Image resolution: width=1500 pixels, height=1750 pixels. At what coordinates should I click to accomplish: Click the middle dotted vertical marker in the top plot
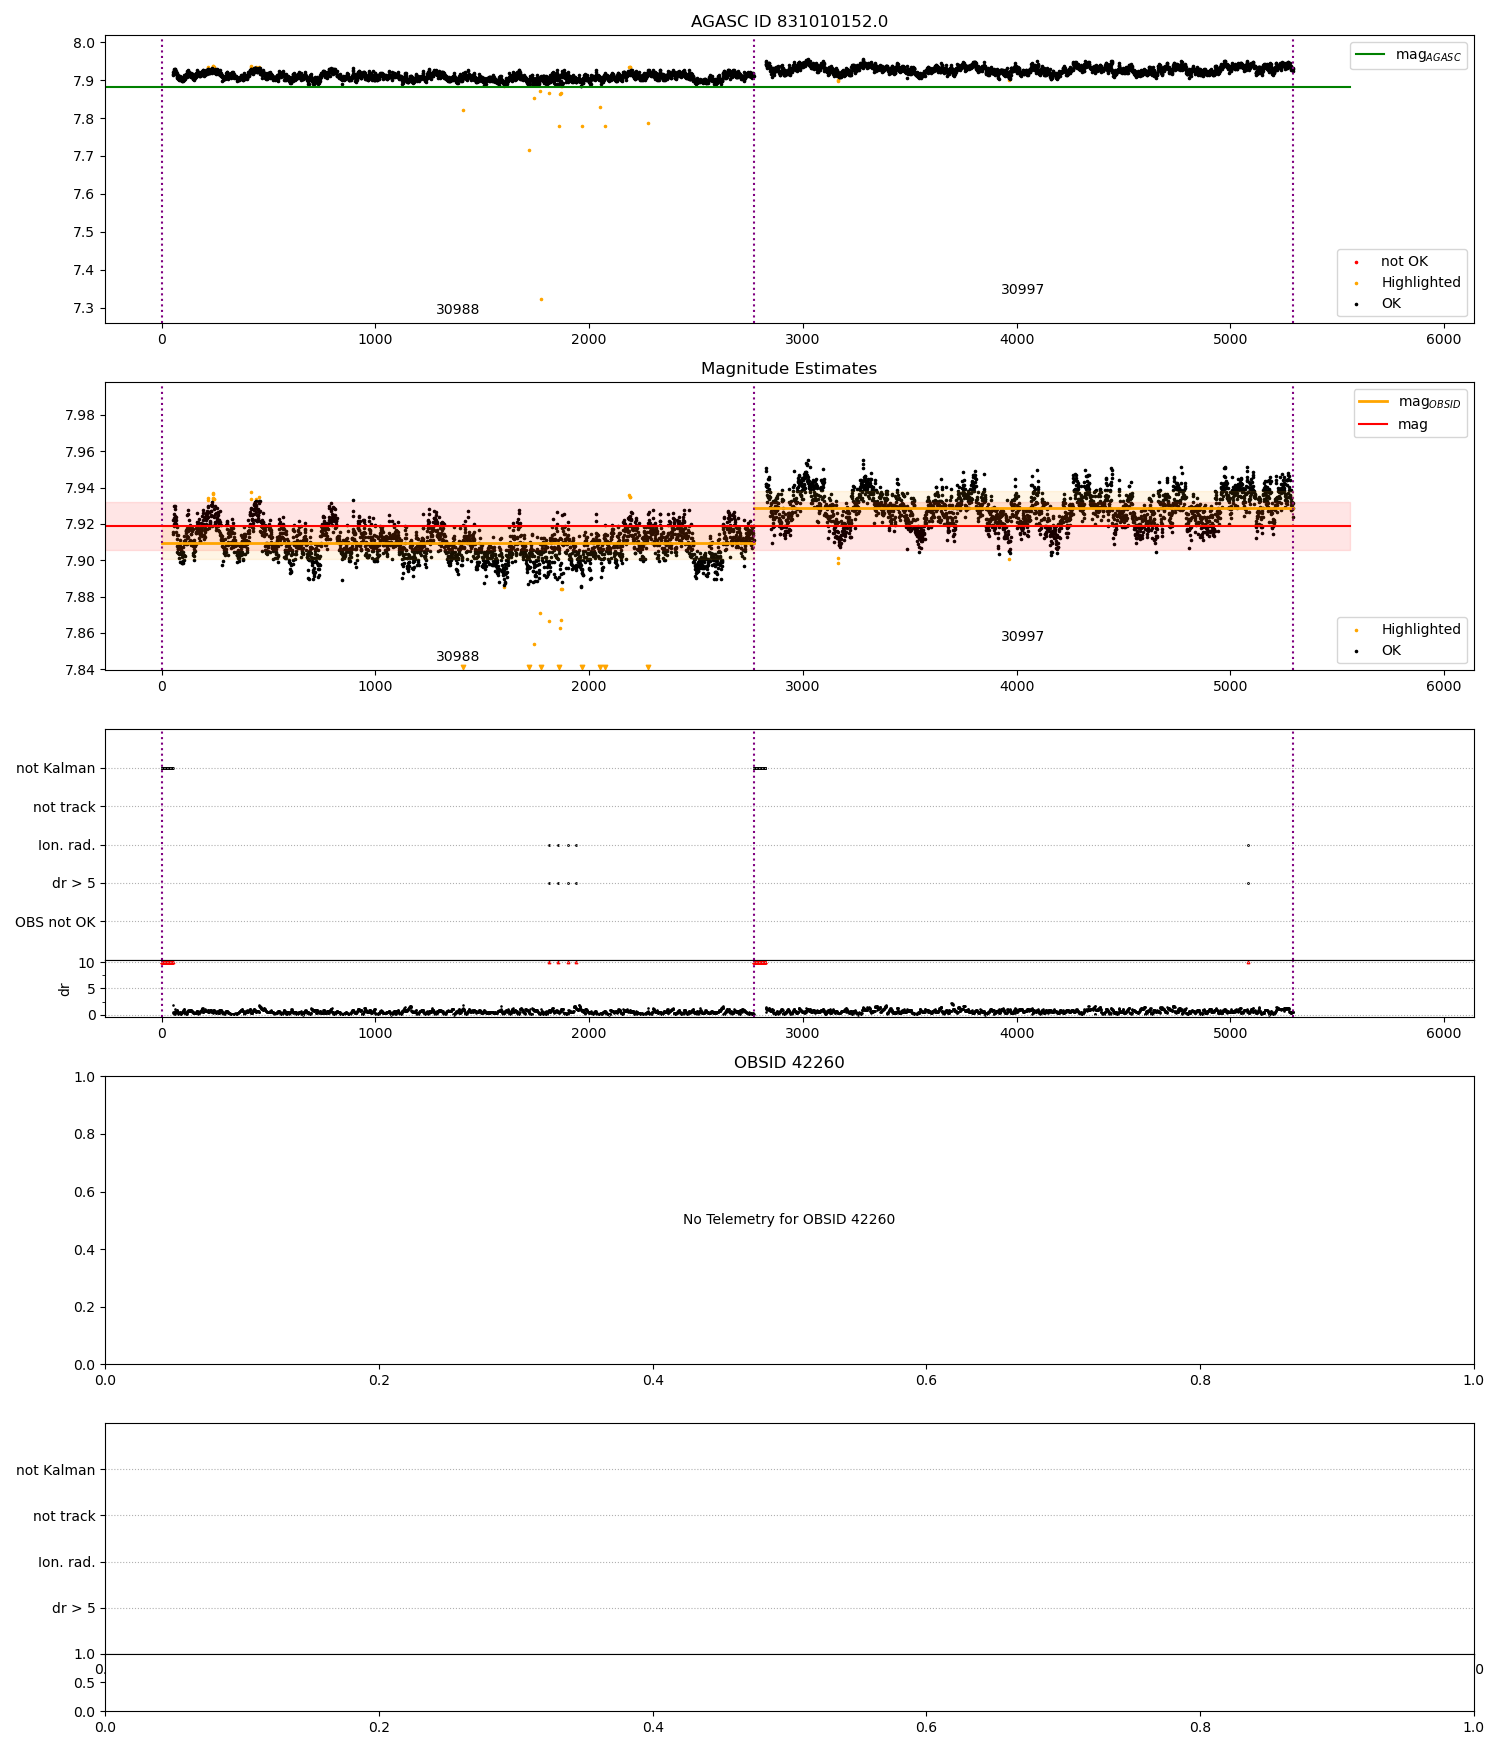click(754, 180)
